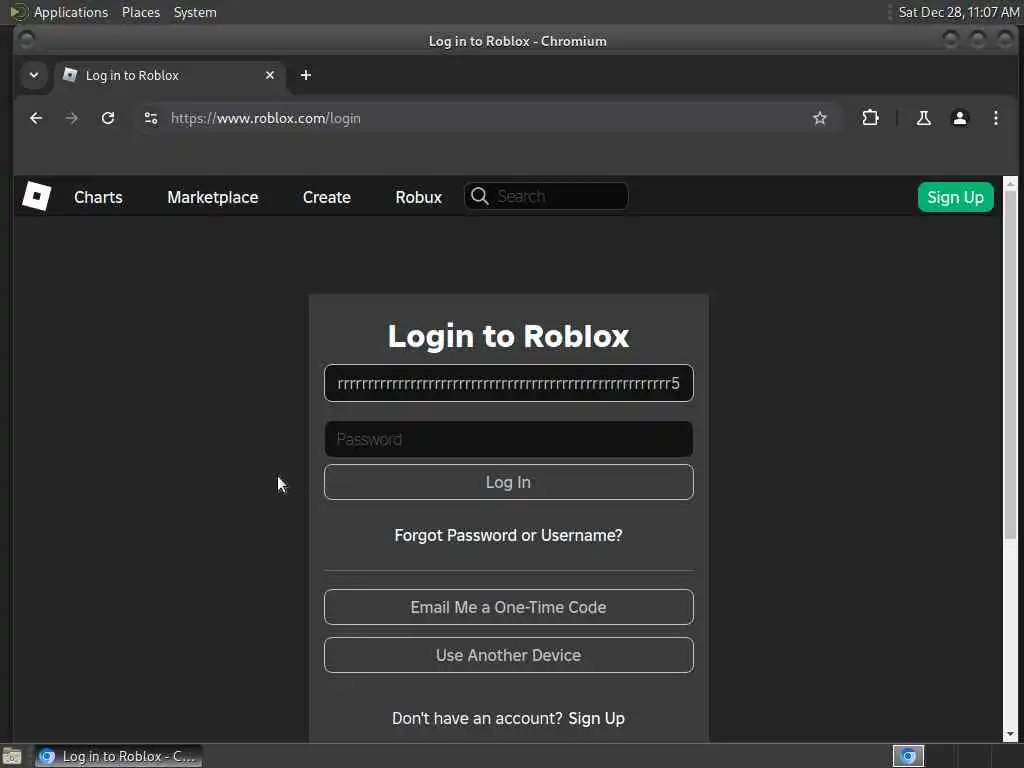Open a new browser tab
The height and width of the screenshot is (768, 1024).
(x=306, y=75)
